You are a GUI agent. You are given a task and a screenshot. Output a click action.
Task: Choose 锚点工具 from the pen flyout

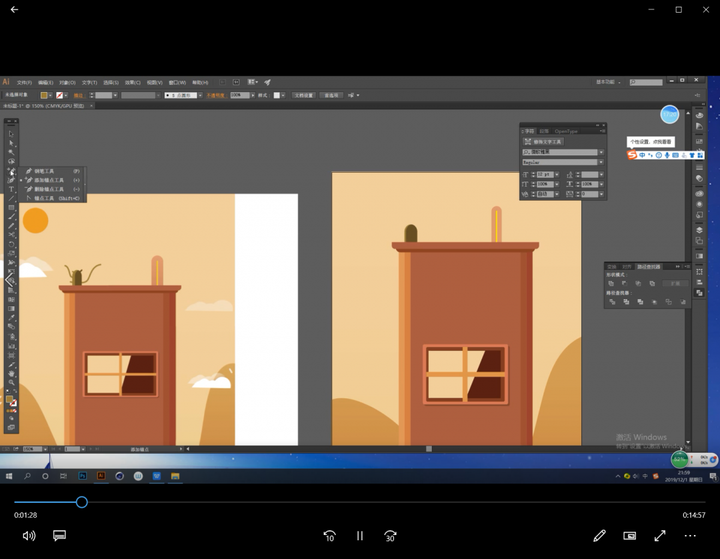tap(53, 198)
